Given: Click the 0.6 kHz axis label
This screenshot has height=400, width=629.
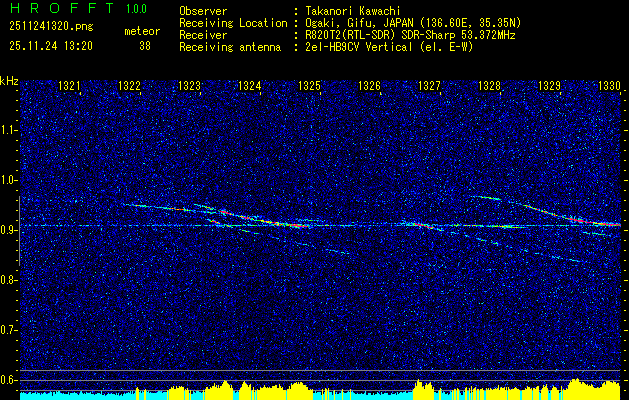Looking at the screenshot, I should (x=7, y=380).
